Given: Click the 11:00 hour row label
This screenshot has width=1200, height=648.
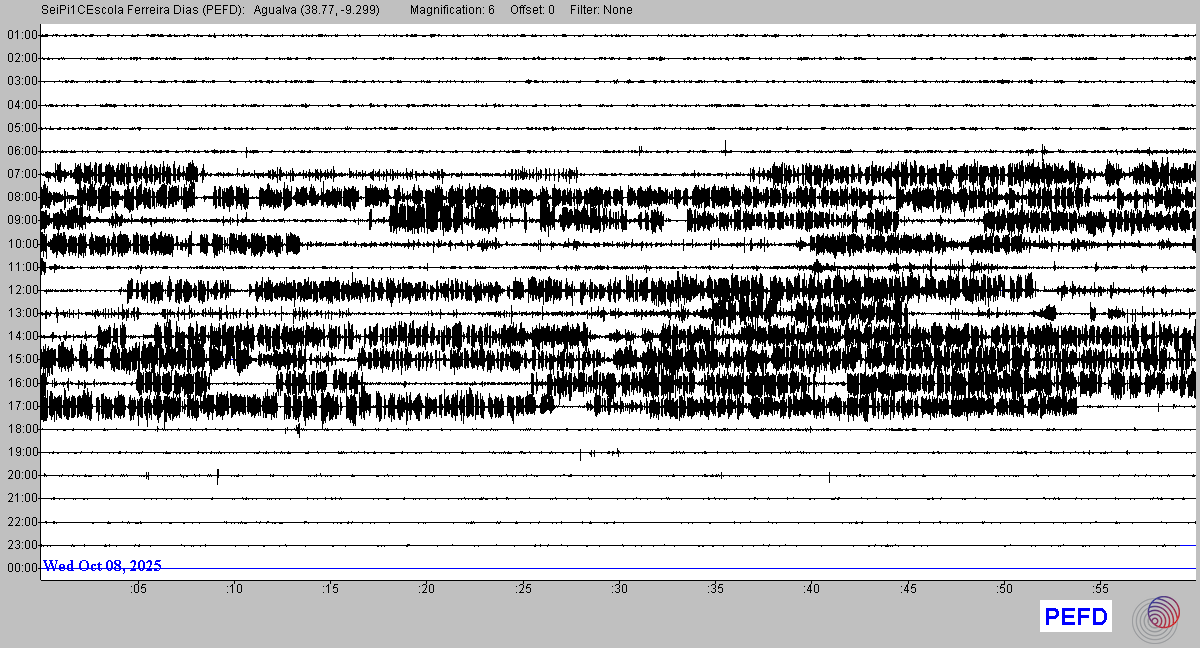Looking at the screenshot, I should tap(22, 267).
